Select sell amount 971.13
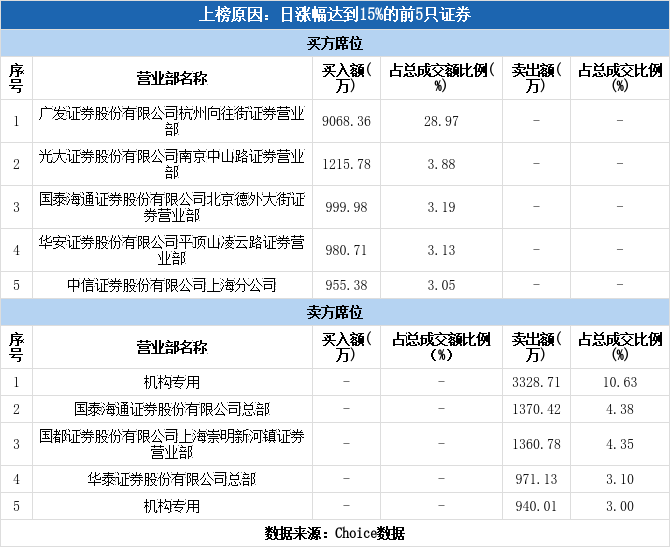 click(536, 479)
